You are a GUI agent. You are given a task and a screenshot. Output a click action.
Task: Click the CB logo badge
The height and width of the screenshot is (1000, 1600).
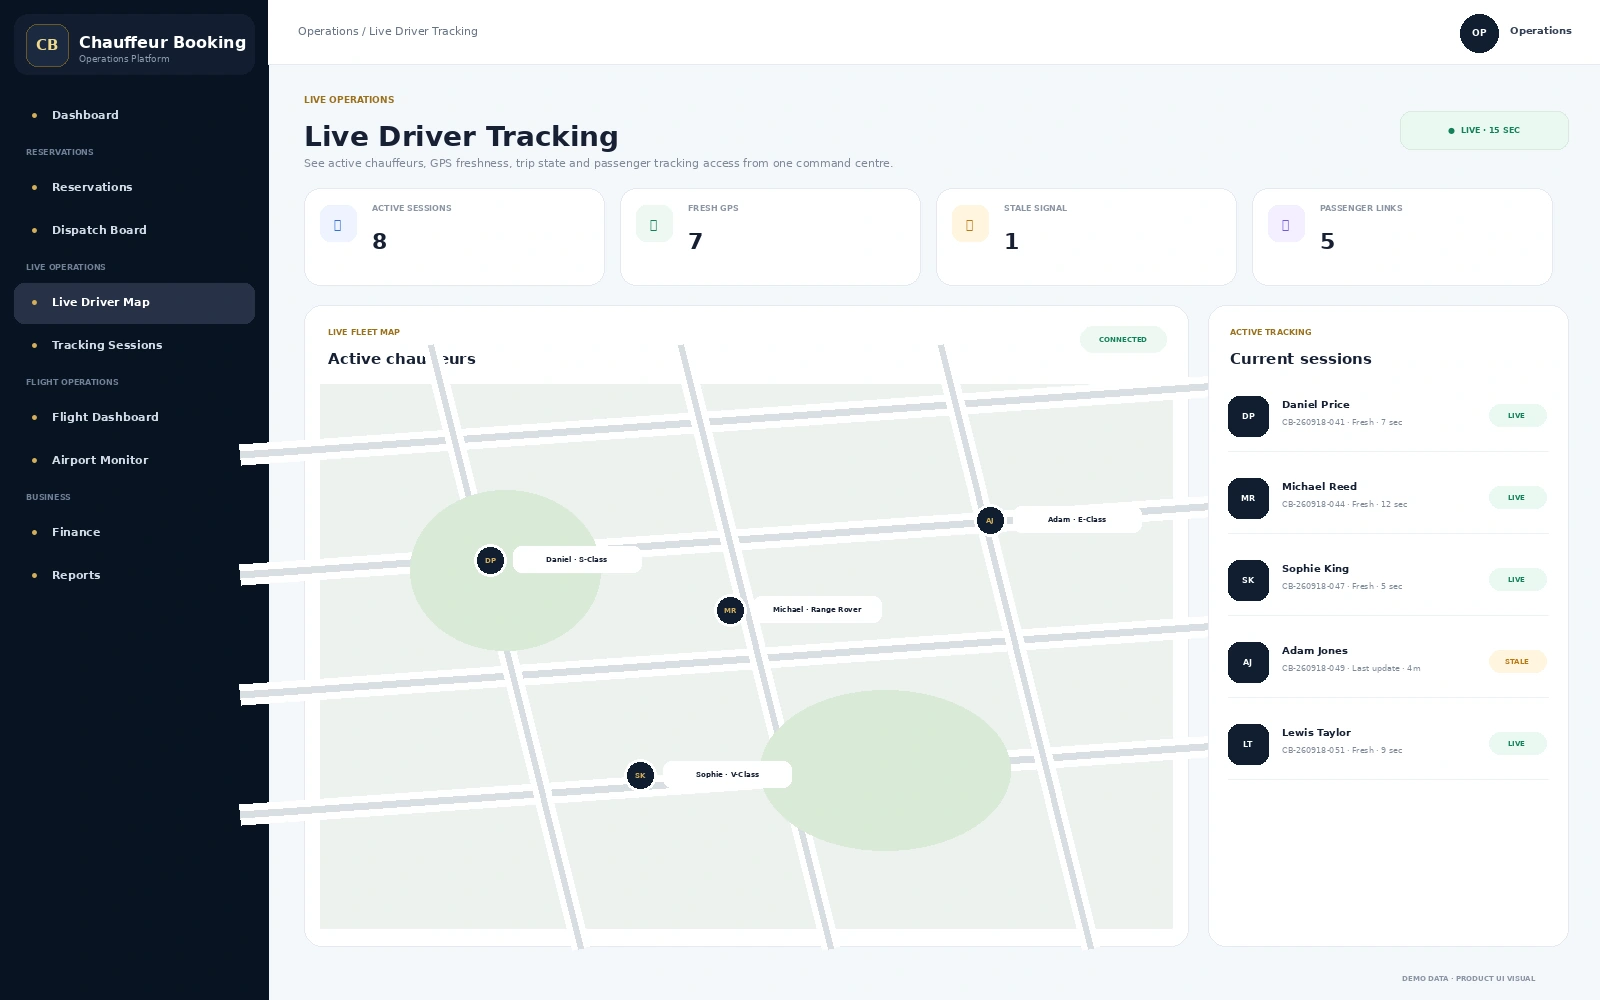point(47,45)
